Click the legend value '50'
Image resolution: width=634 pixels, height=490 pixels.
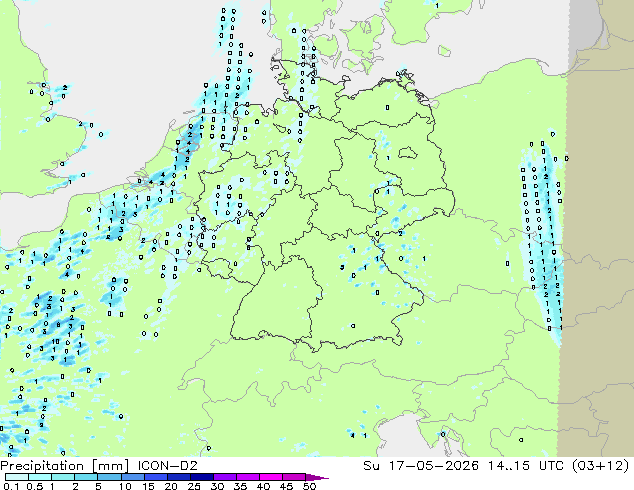[x=309, y=486]
